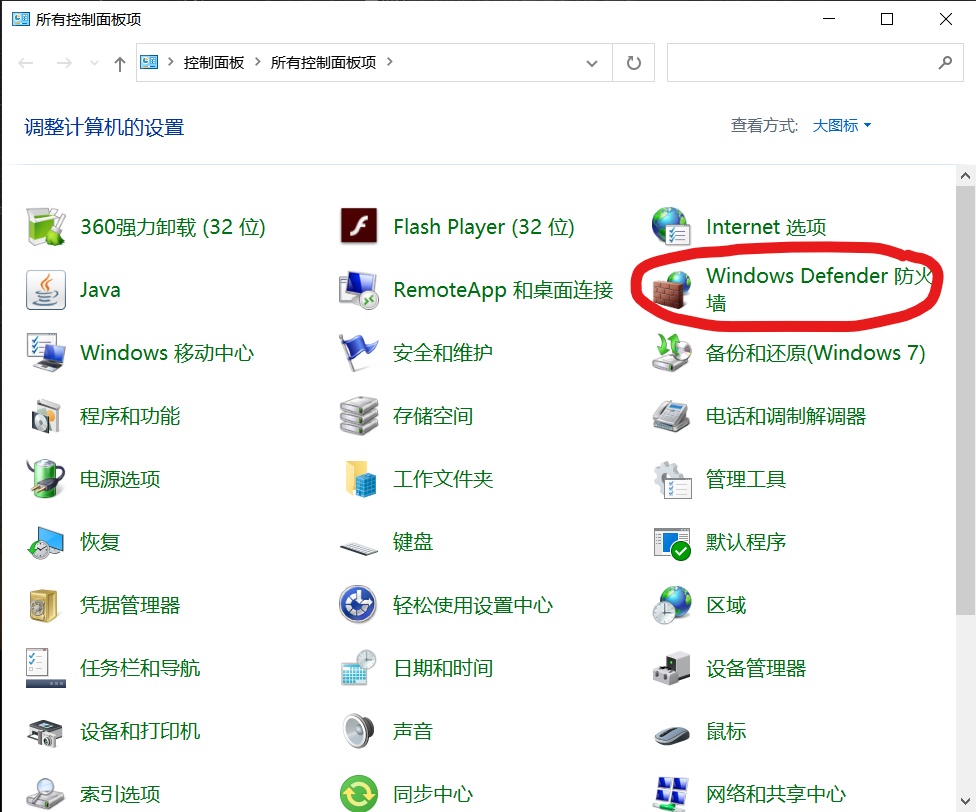The width and height of the screenshot is (976, 812).
Task: Open the 凭据管理器 safe icon
Action: 44,605
